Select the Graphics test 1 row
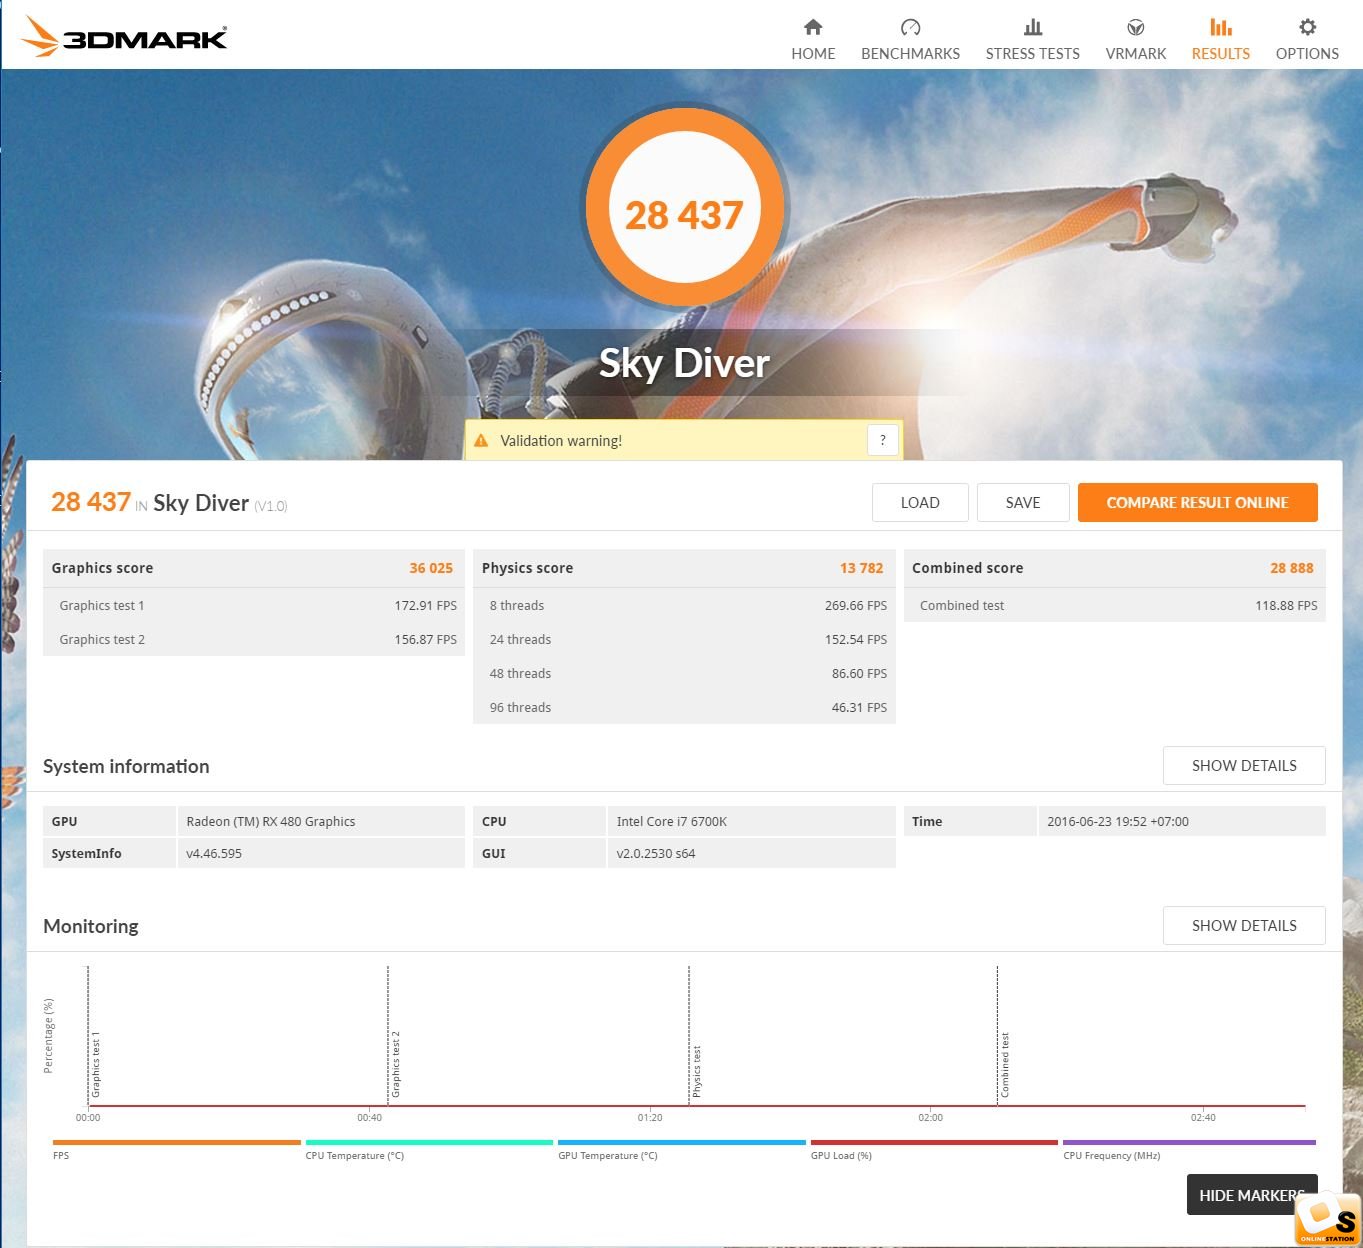The image size is (1363, 1248). coord(254,605)
